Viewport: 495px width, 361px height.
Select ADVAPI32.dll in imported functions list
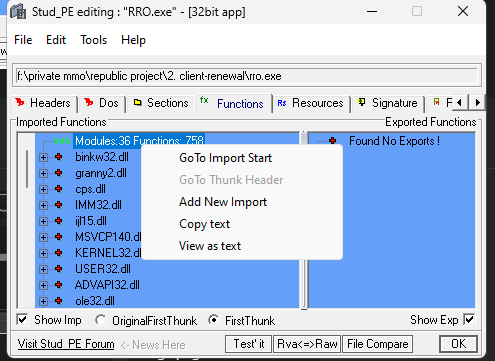click(x=107, y=285)
